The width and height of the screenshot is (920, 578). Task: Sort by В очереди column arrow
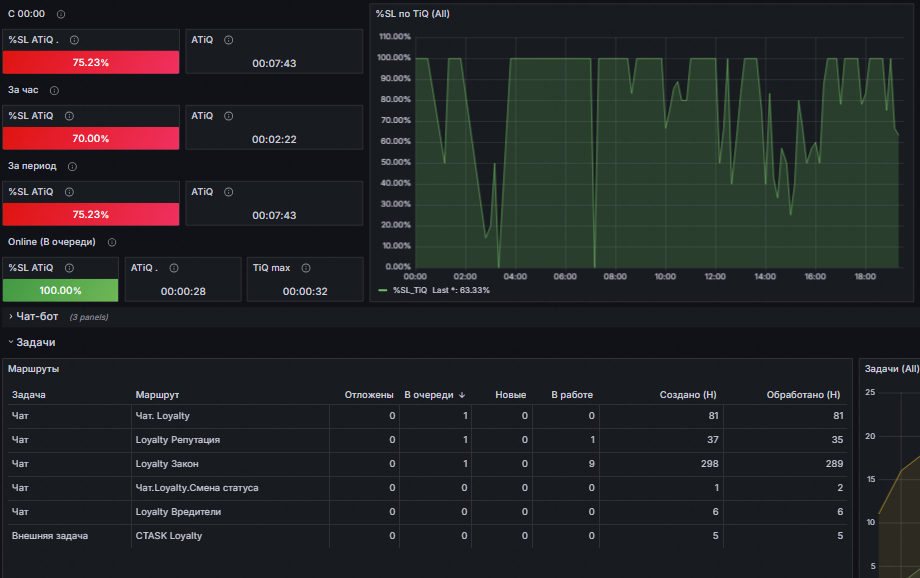coord(462,396)
